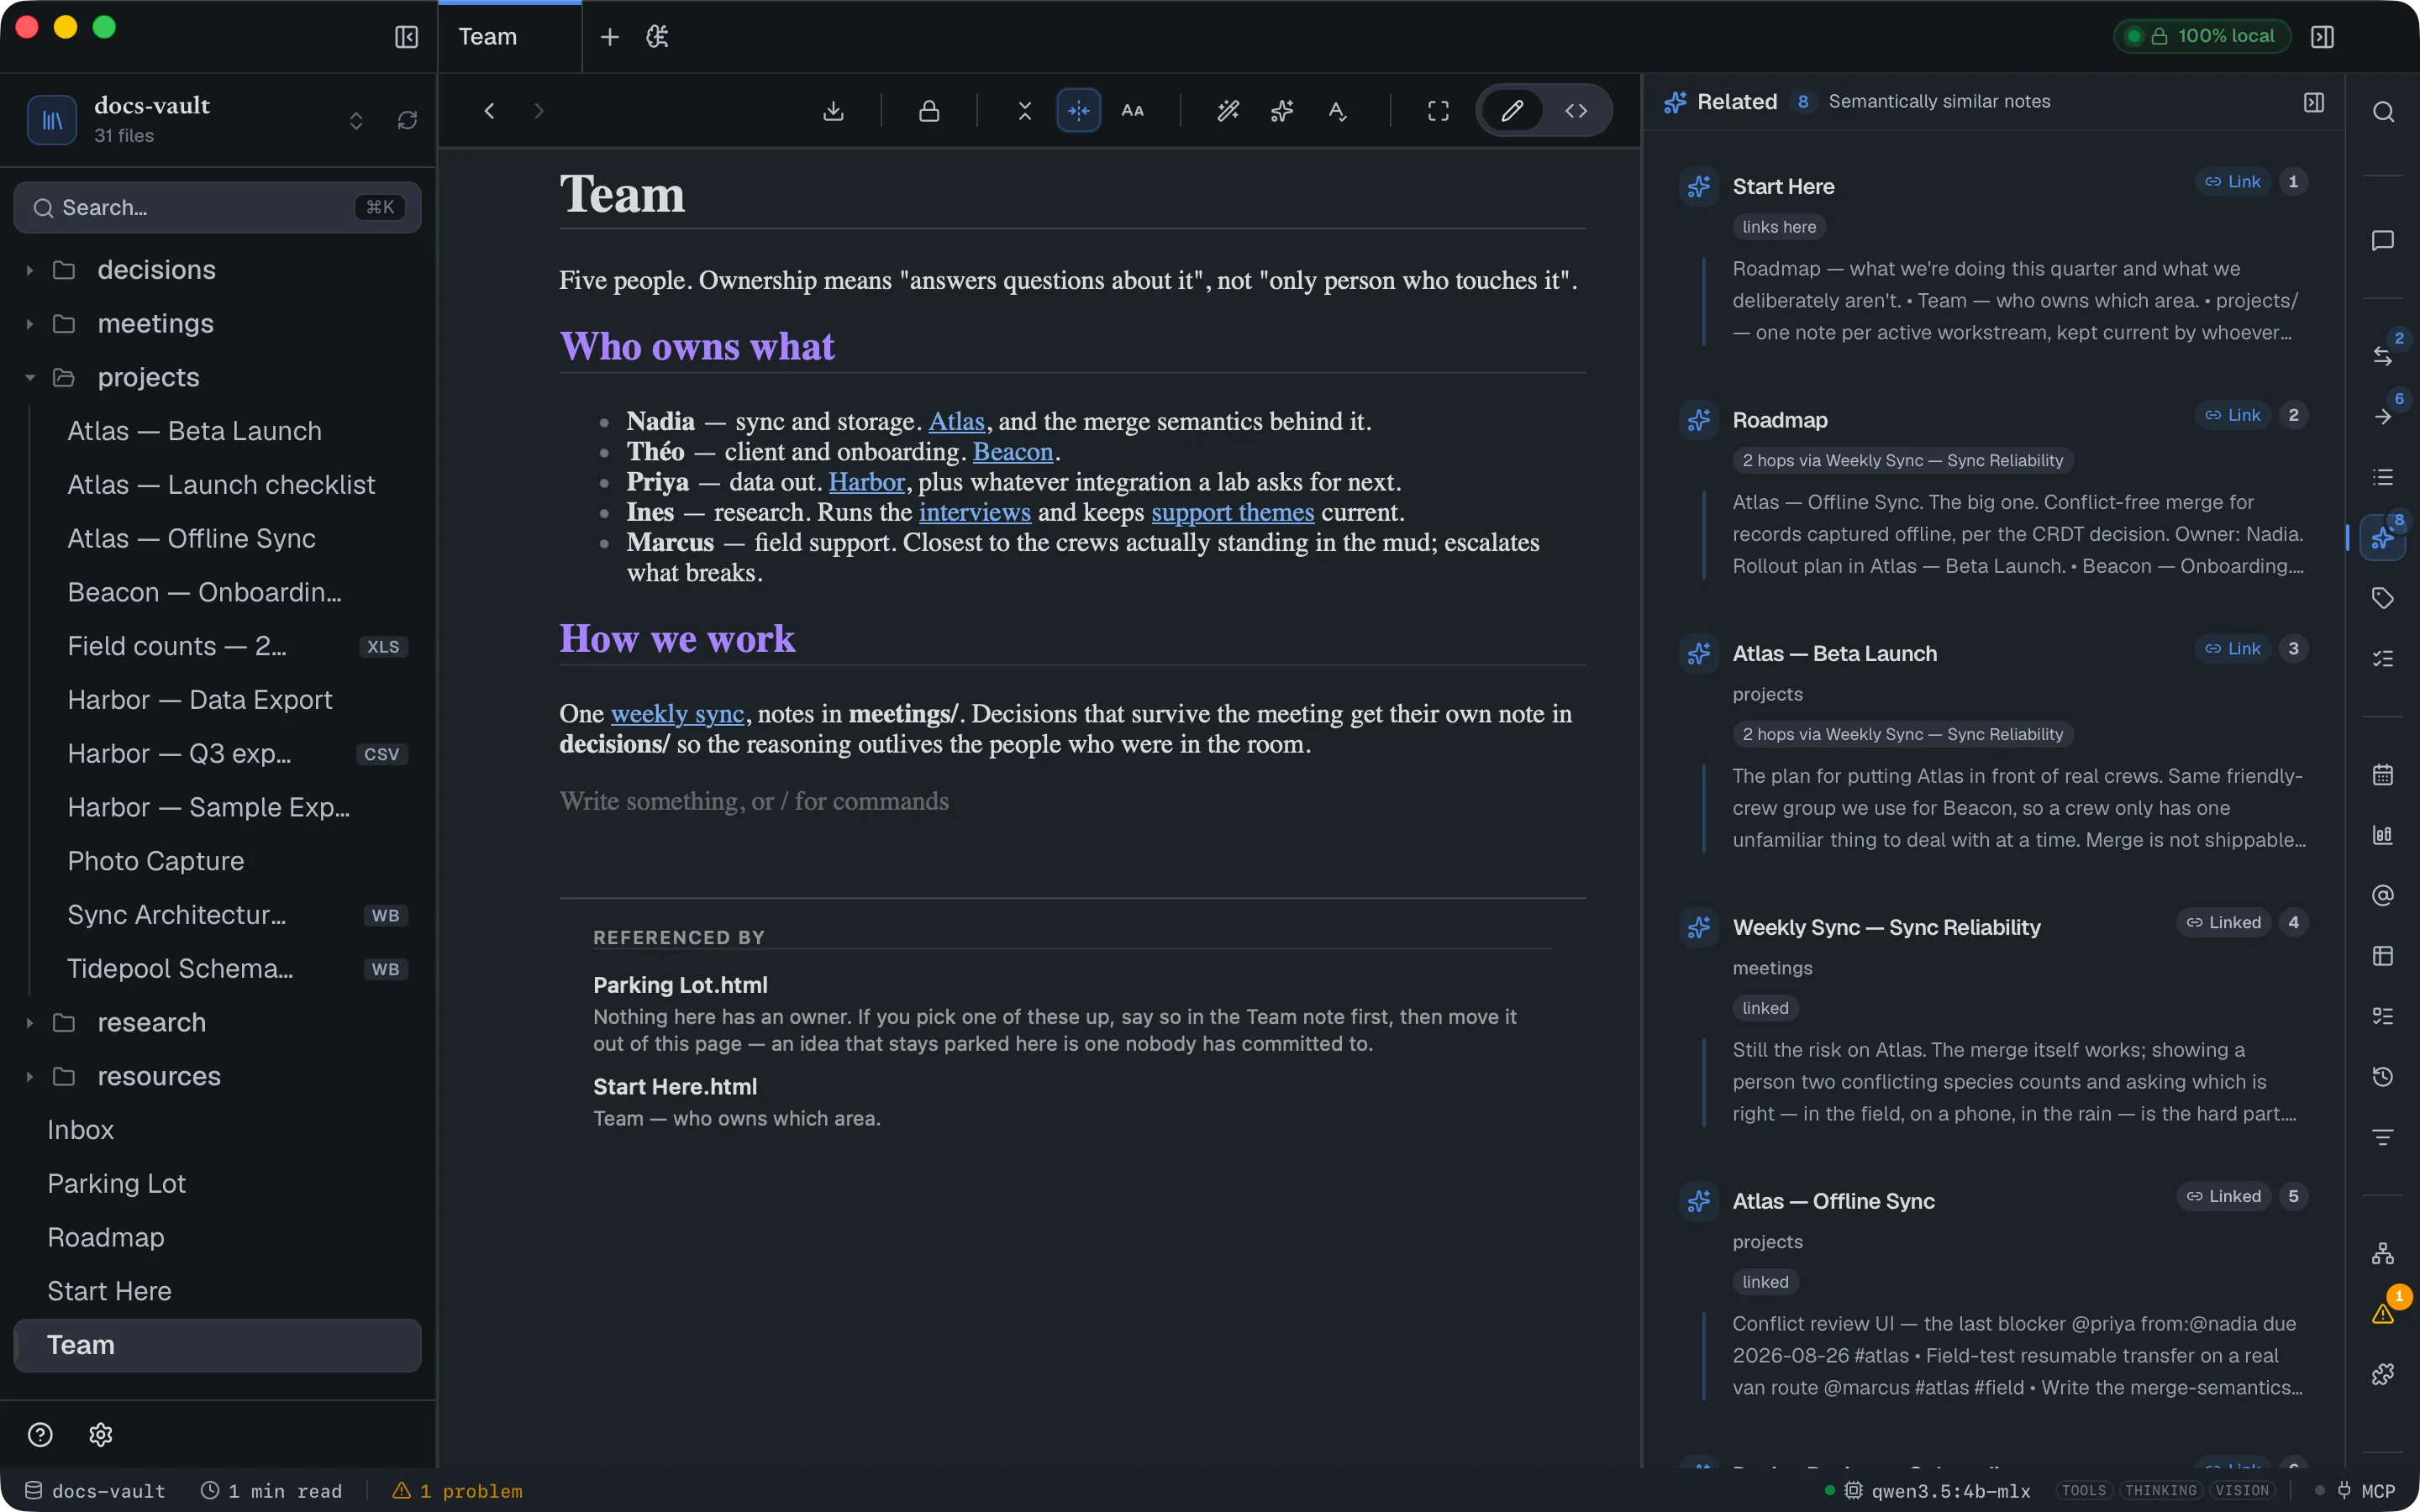The width and height of the screenshot is (2420, 1512).
Task: Open Atlas — Offline Sync in file tree
Action: (x=191, y=539)
